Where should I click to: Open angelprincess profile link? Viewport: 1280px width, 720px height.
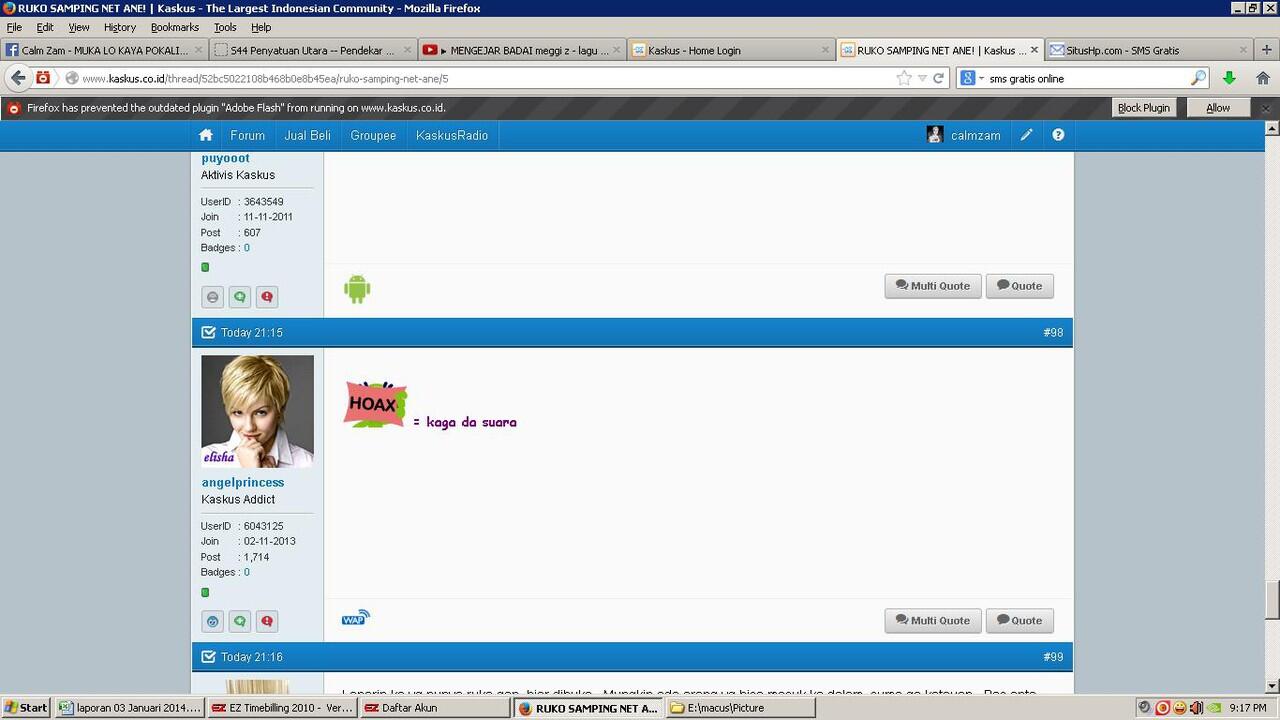point(243,482)
